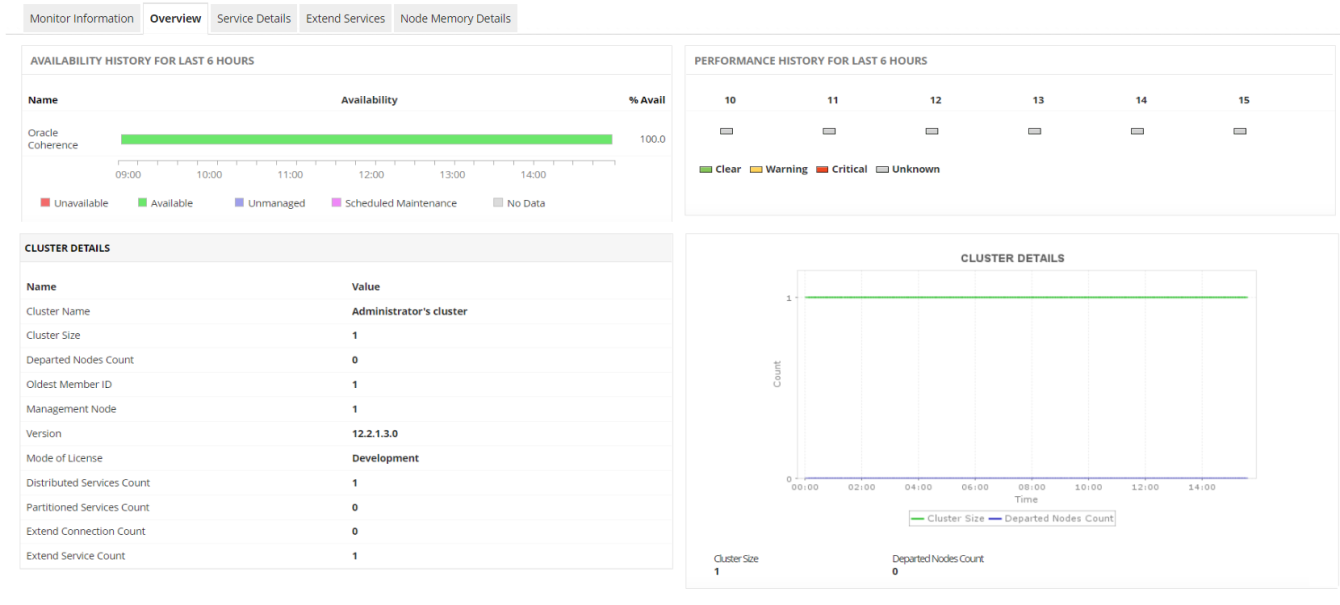The height and width of the screenshot is (605, 1340).
Task: Open the Node Memory Details tab
Action: [455, 18]
